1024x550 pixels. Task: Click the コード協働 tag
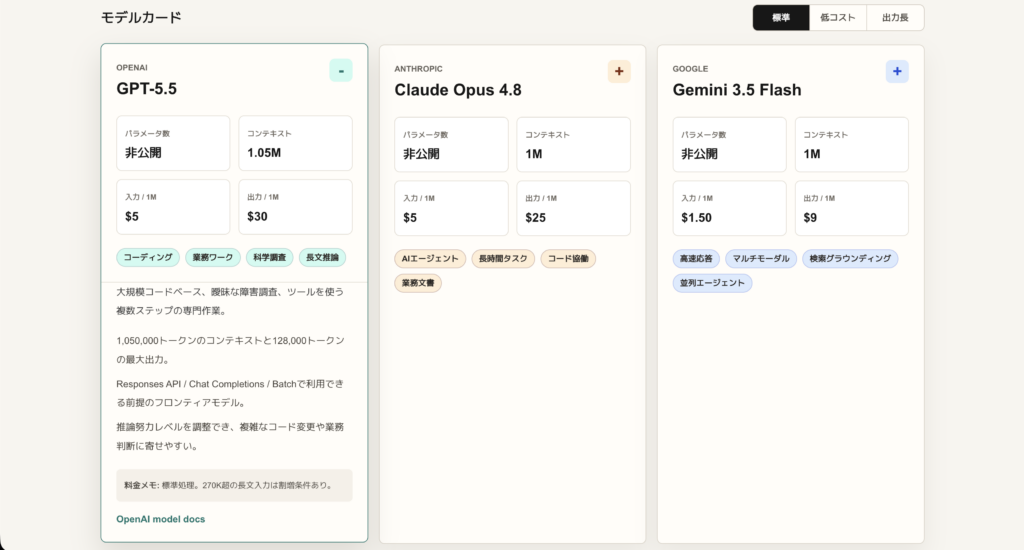[568, 259]
